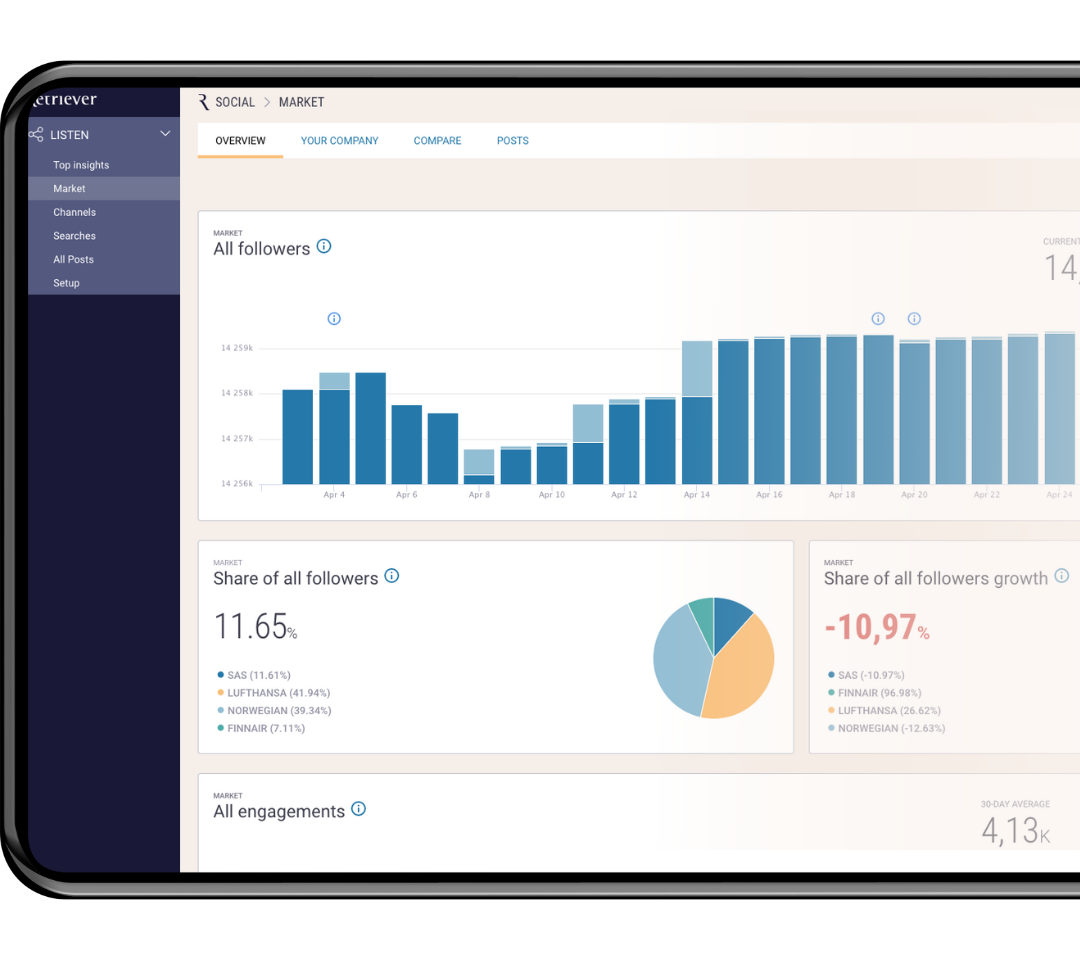Click the NORWEGIAN (-12.63%) growth legend entry

coord(886,729)
